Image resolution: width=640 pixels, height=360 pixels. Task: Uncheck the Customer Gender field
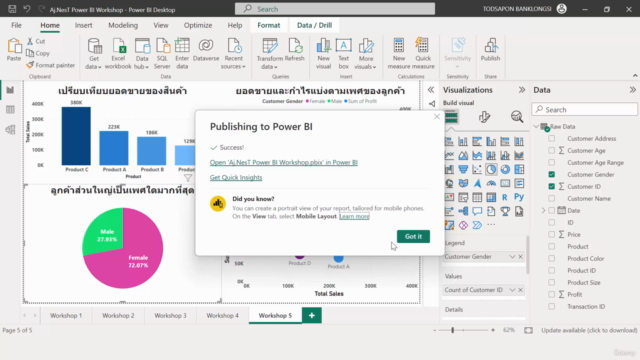(551, 174)
